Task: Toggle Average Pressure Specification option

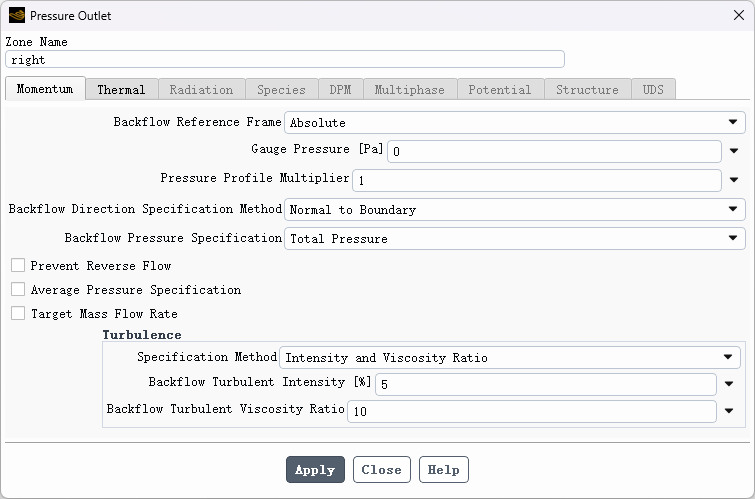Action: tap(18, 290)
